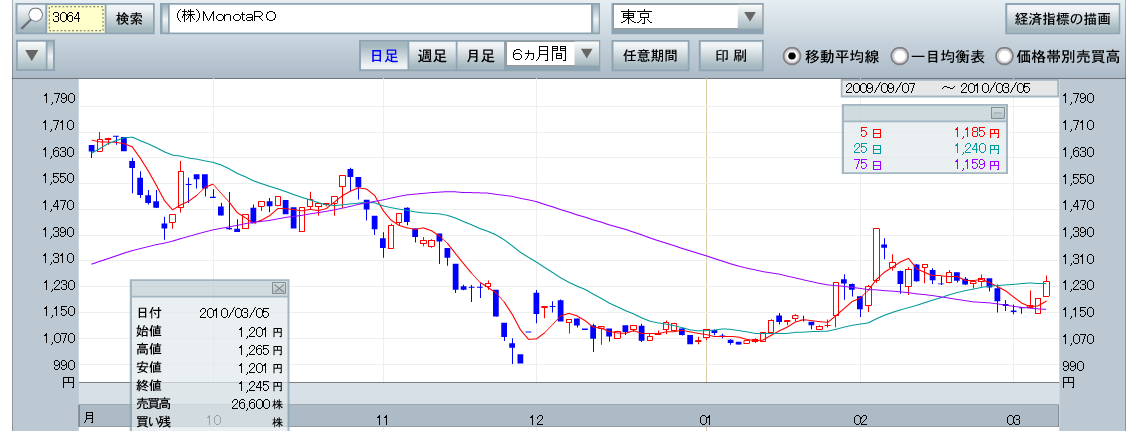Click the 印刷 print button
The width and height of the screenshot is (1130, 431).
click(731, 56)
